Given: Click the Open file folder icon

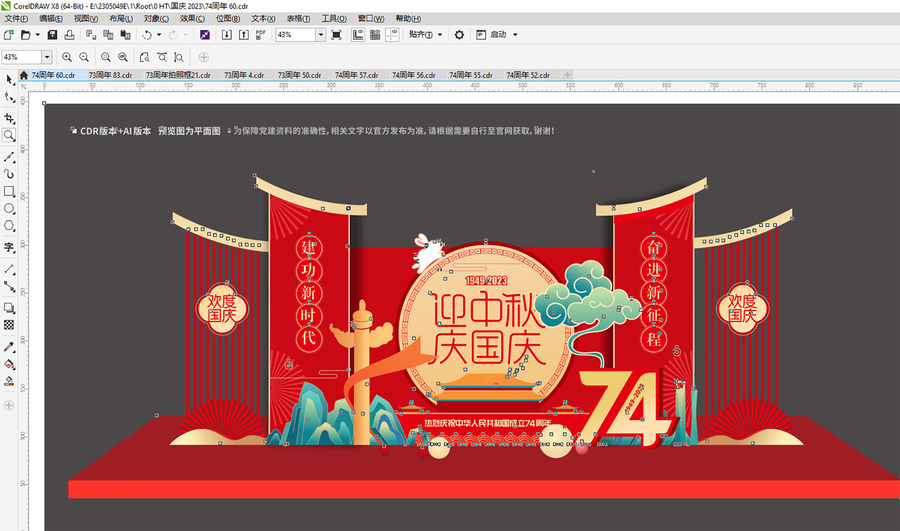Looking at the screenshot, I should pyautogui.click(x=25, y=35).
